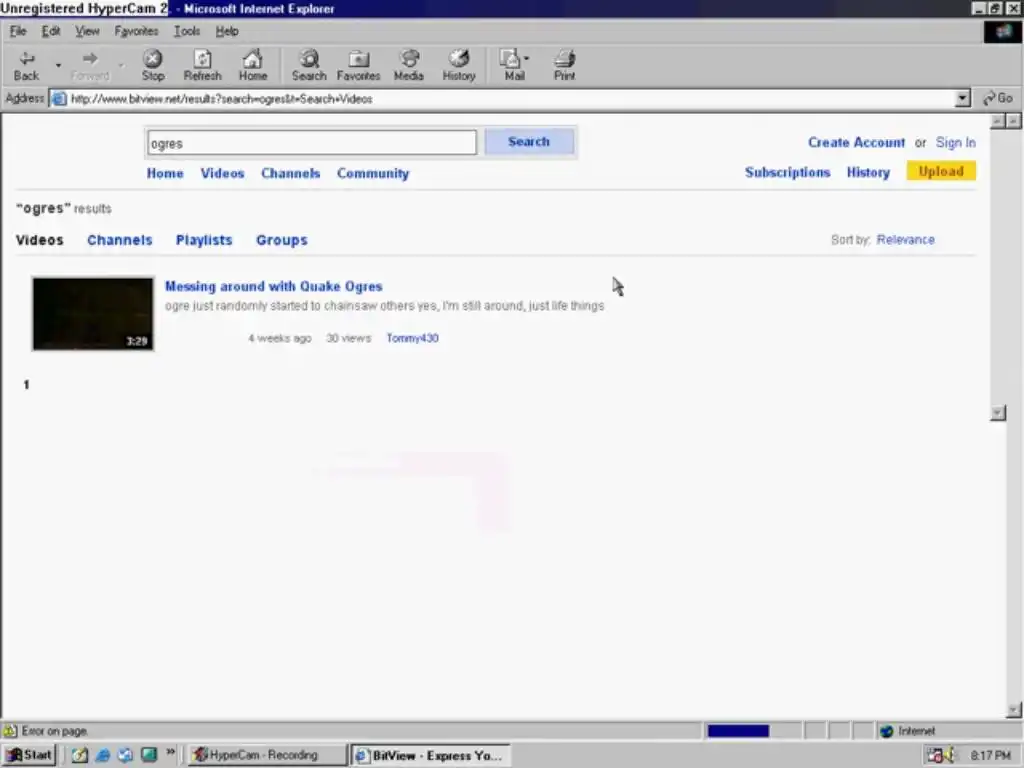Click the Go button

pos(999,98)
